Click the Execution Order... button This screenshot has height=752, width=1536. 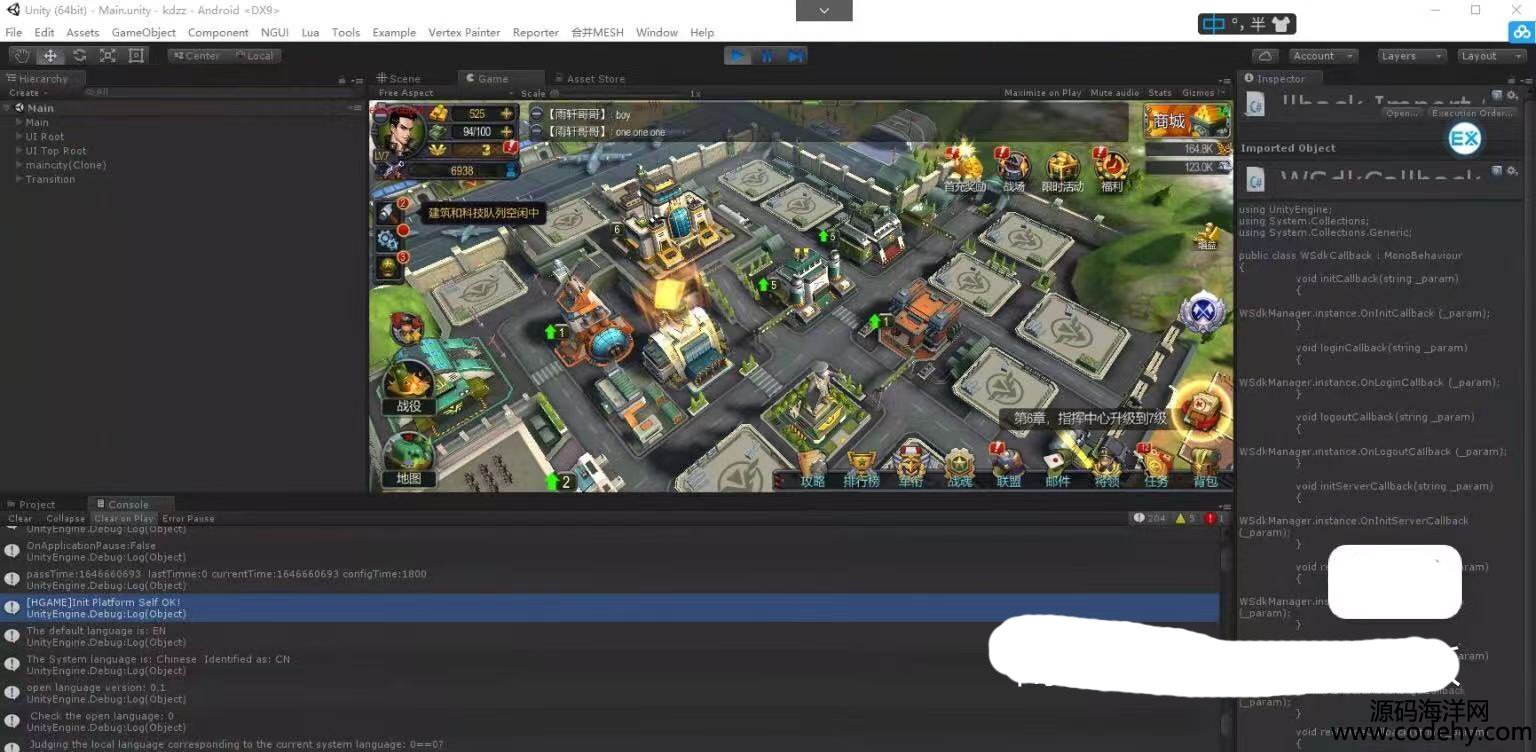[1473, 113]
